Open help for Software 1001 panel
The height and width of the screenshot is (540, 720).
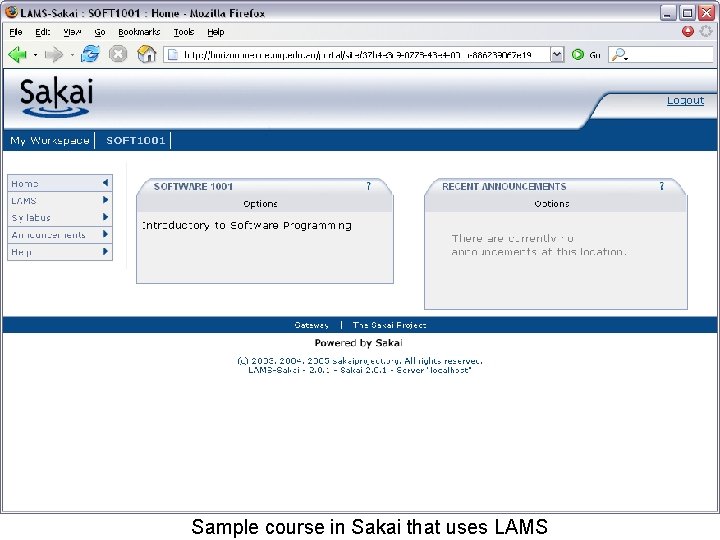[x=368, y=186]
